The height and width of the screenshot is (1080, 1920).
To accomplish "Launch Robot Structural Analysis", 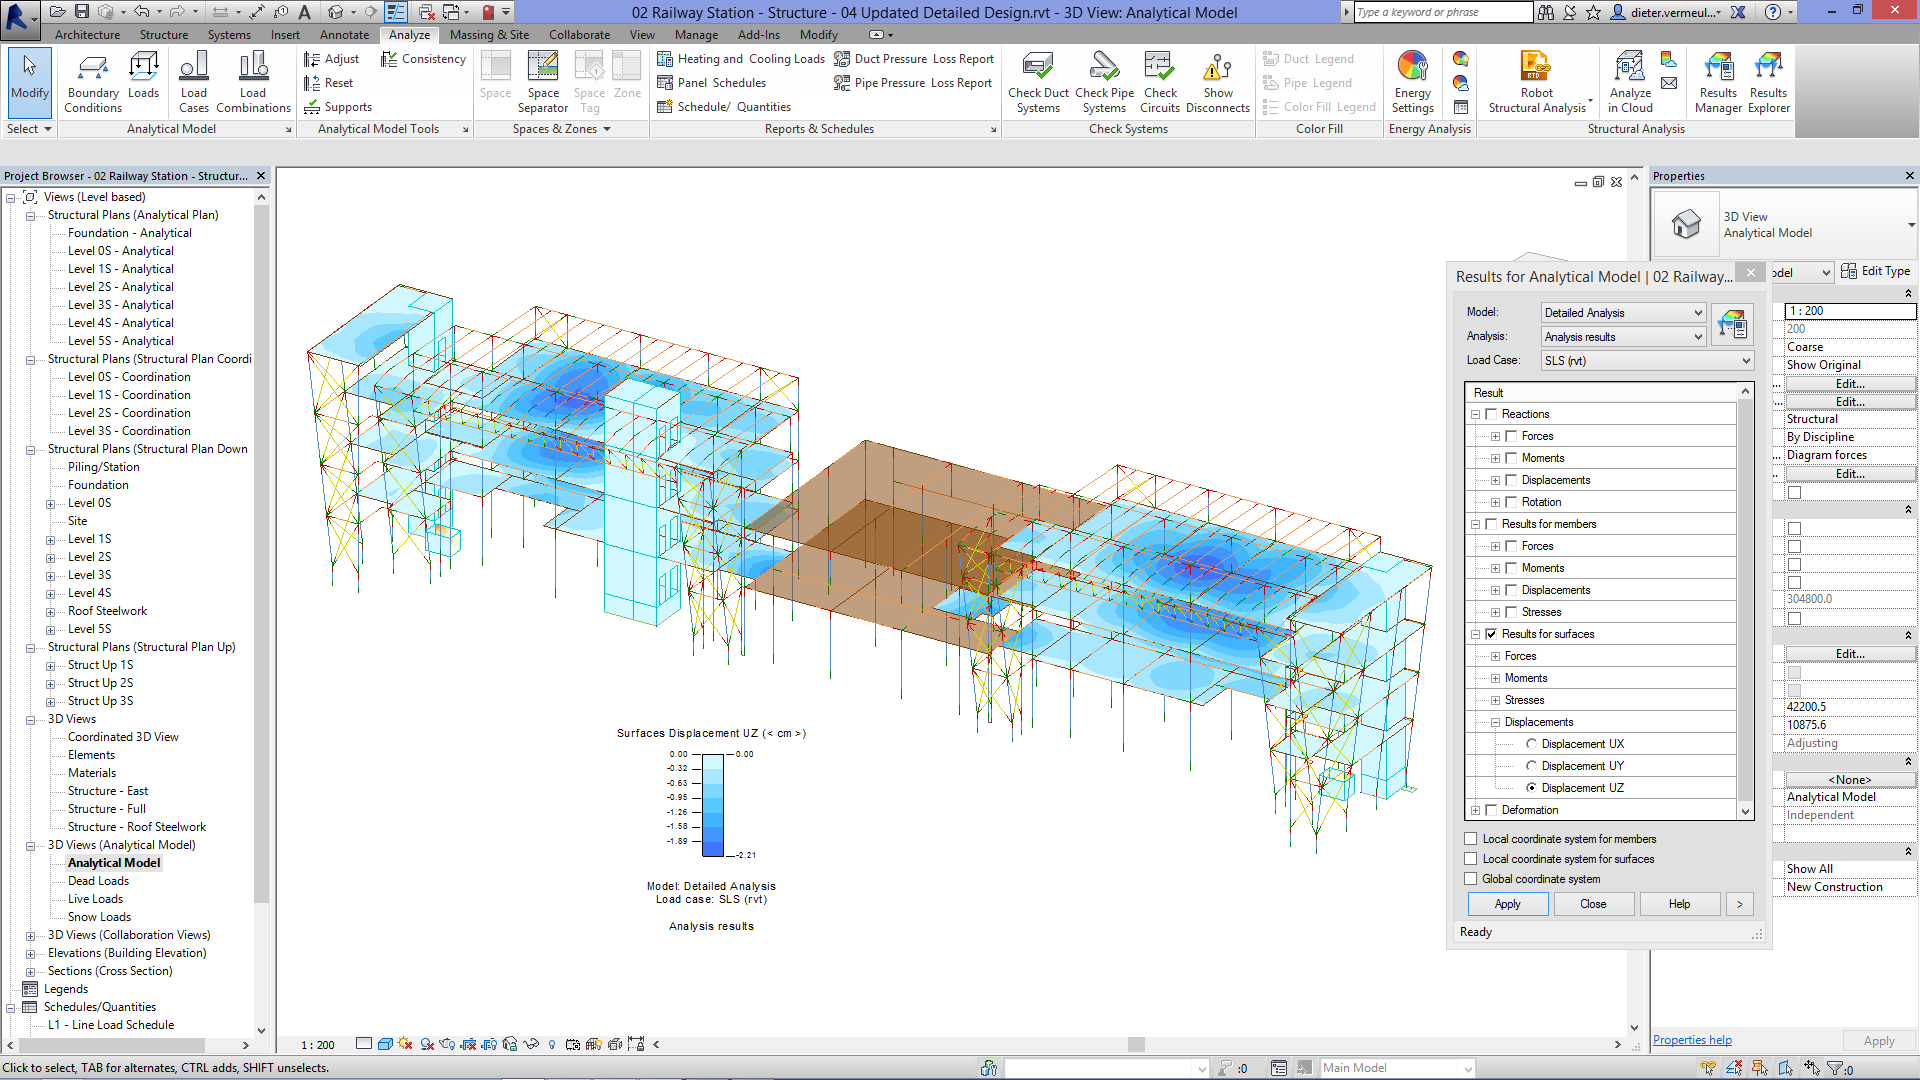I will tap(1535, 82).
